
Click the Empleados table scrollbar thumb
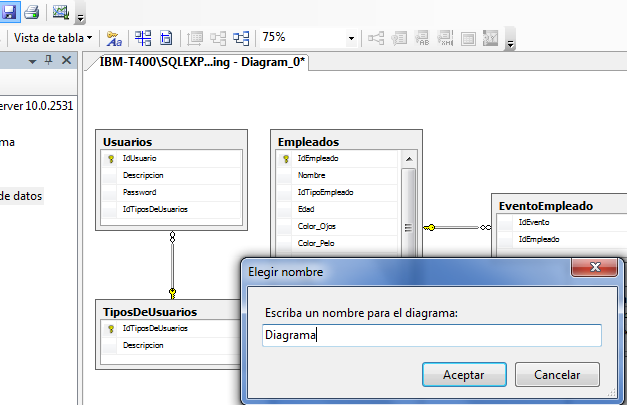click(408, 213)
